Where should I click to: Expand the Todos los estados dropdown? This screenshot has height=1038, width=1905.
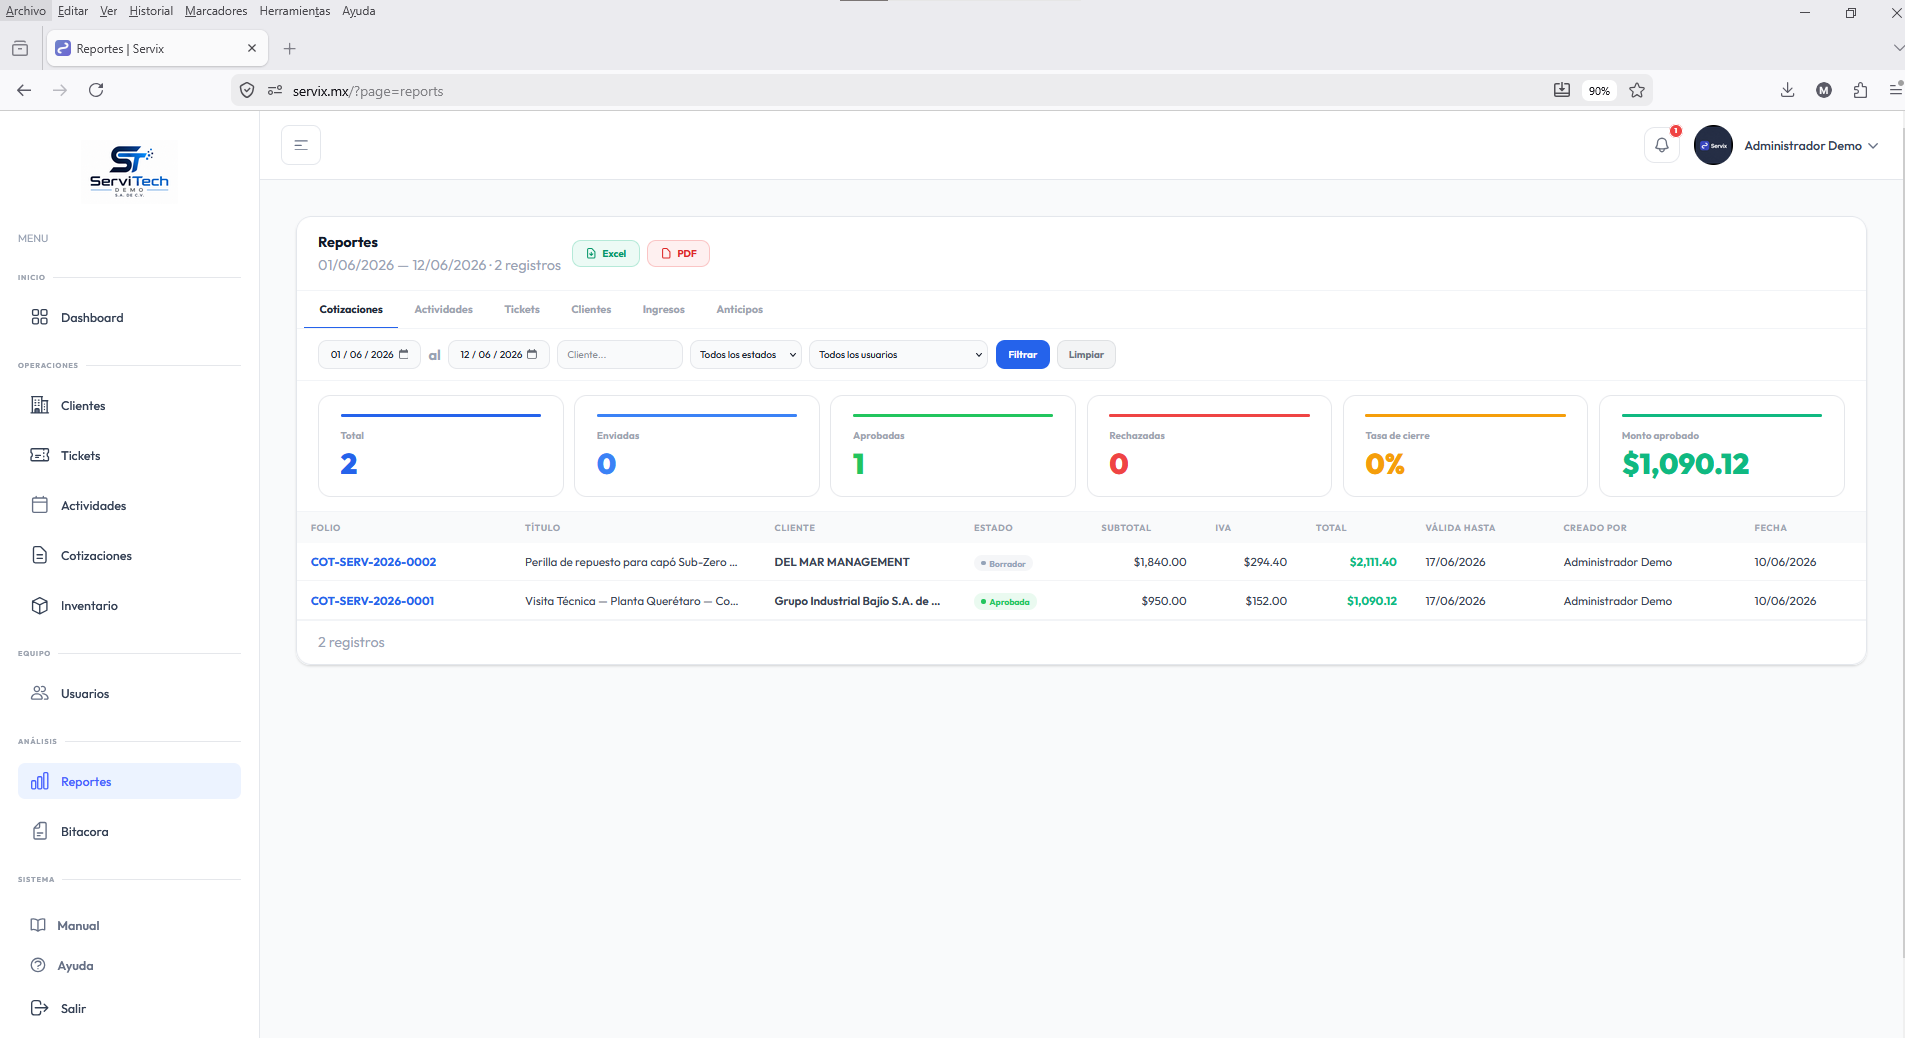pyautogui.click(x=746, y=355)
